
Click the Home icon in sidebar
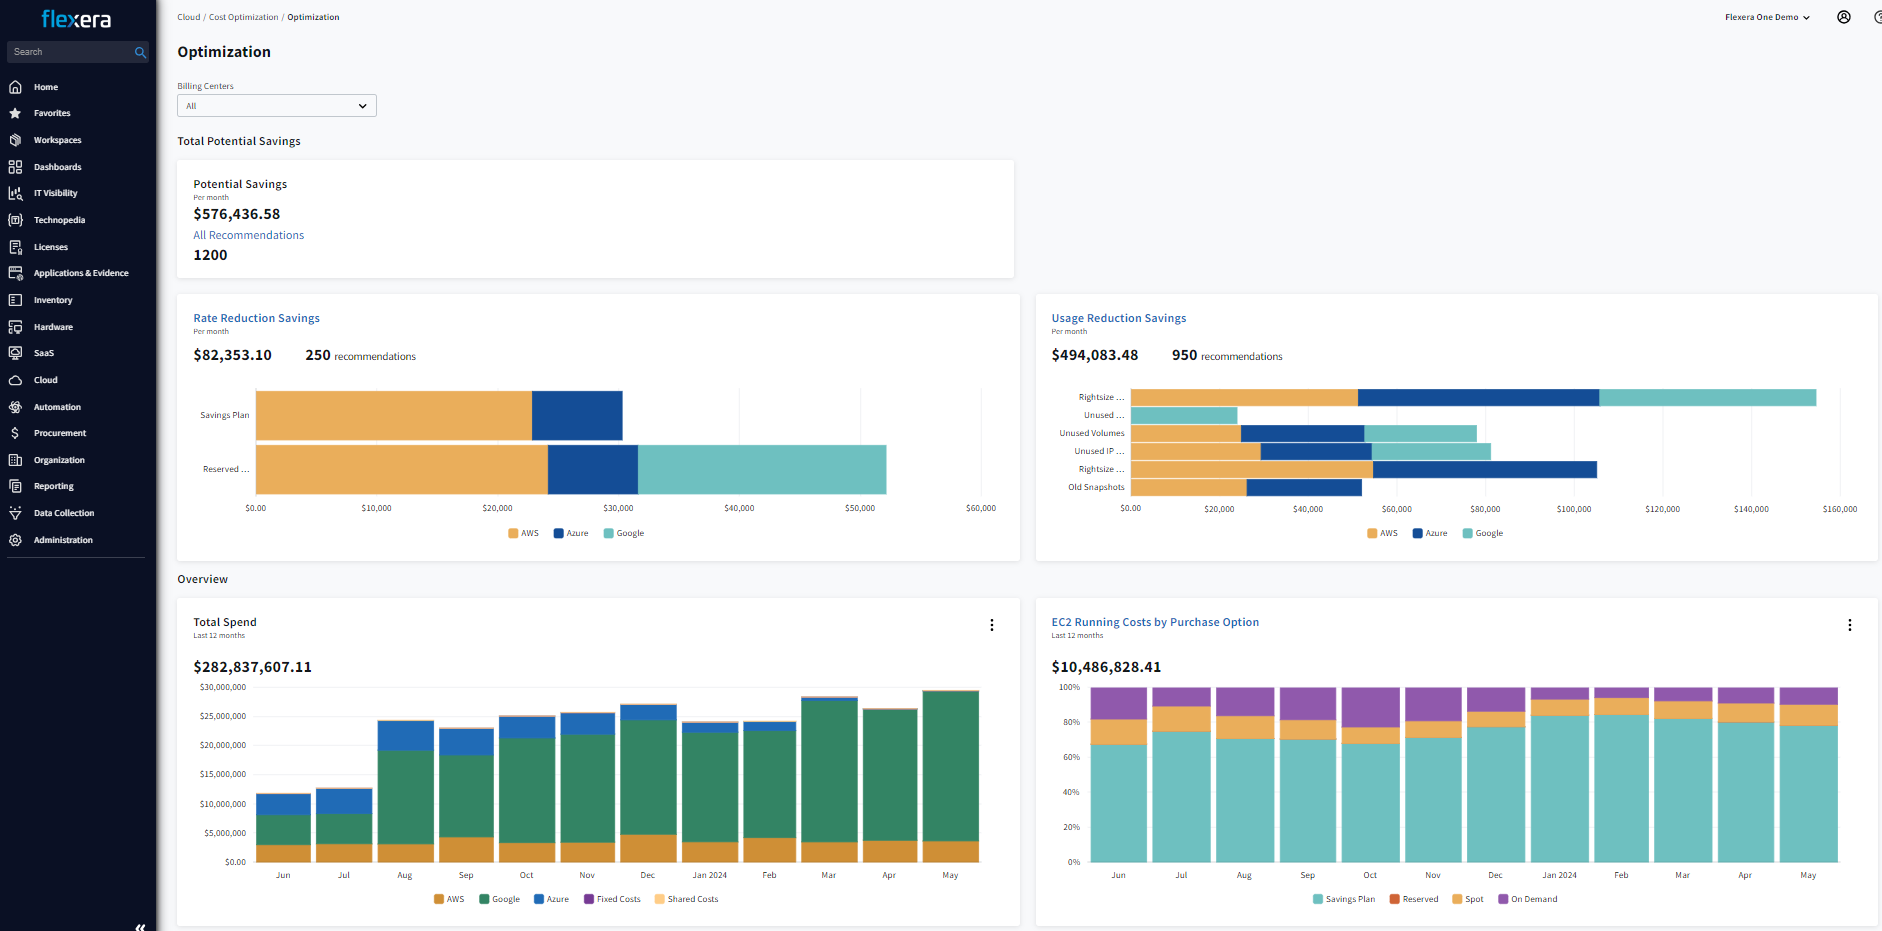click(x=15, y=87)
